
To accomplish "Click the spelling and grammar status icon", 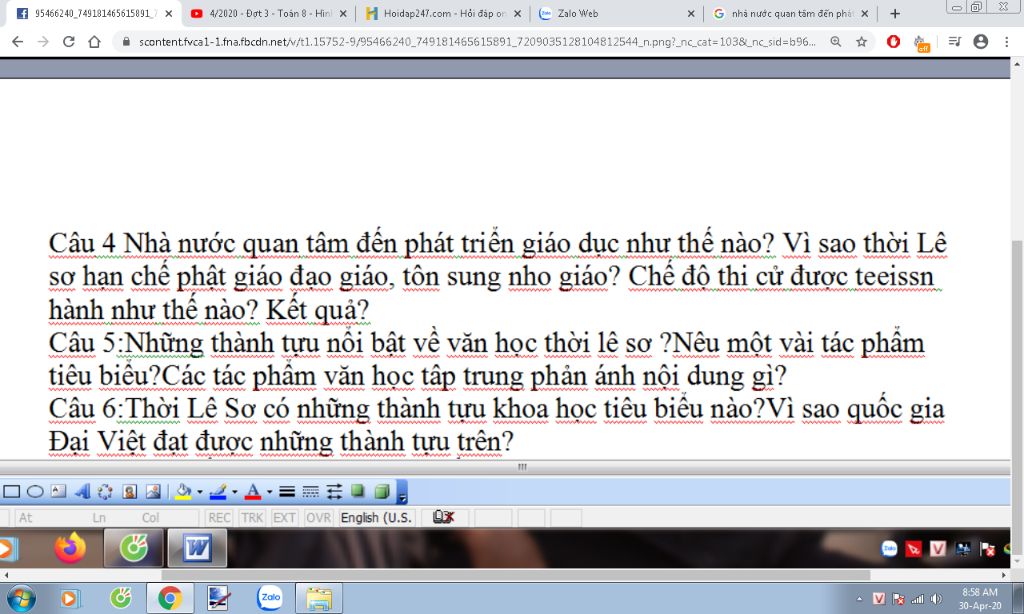I will (443, 517).
